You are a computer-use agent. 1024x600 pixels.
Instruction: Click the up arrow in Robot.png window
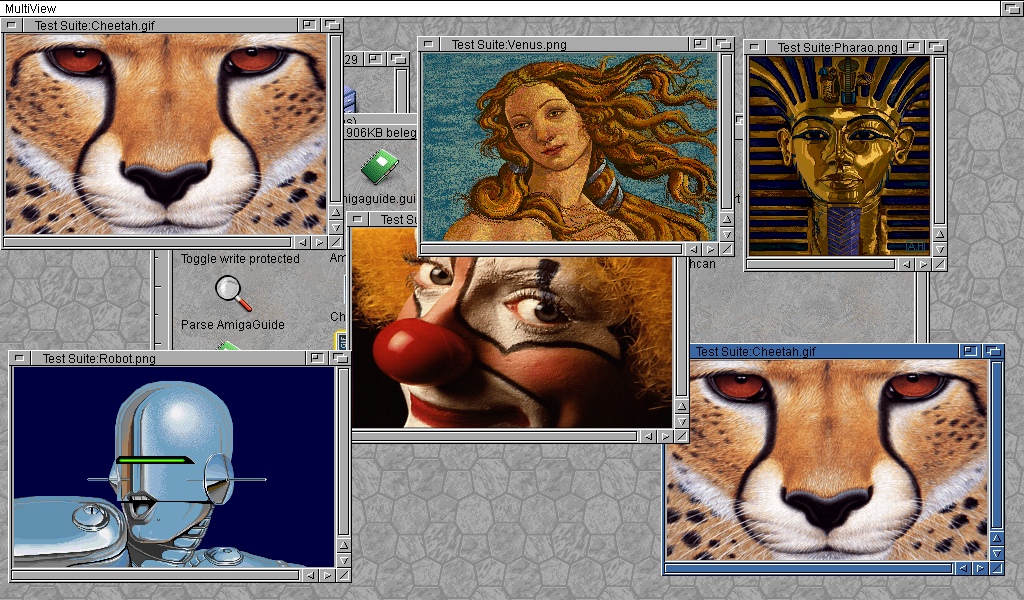344,545
